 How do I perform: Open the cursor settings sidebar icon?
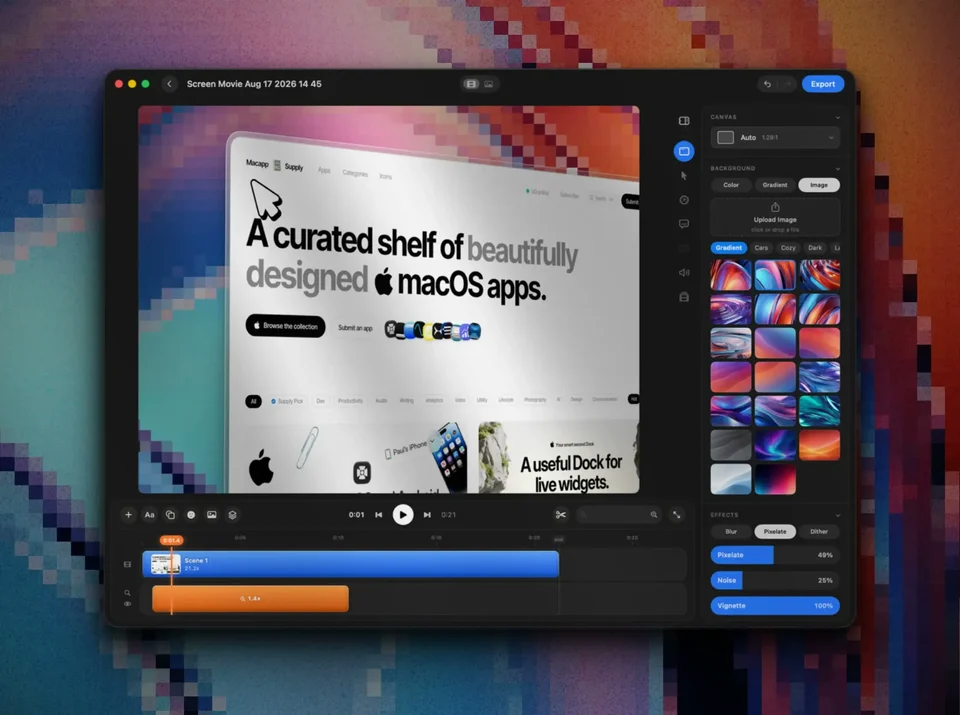pos(684,176)
